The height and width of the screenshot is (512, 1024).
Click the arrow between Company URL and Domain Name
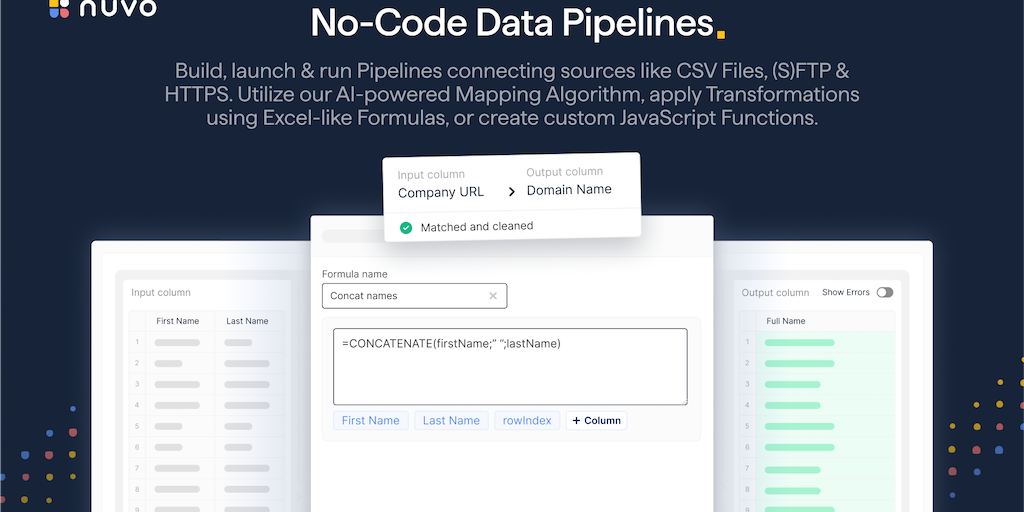[511, 192]
